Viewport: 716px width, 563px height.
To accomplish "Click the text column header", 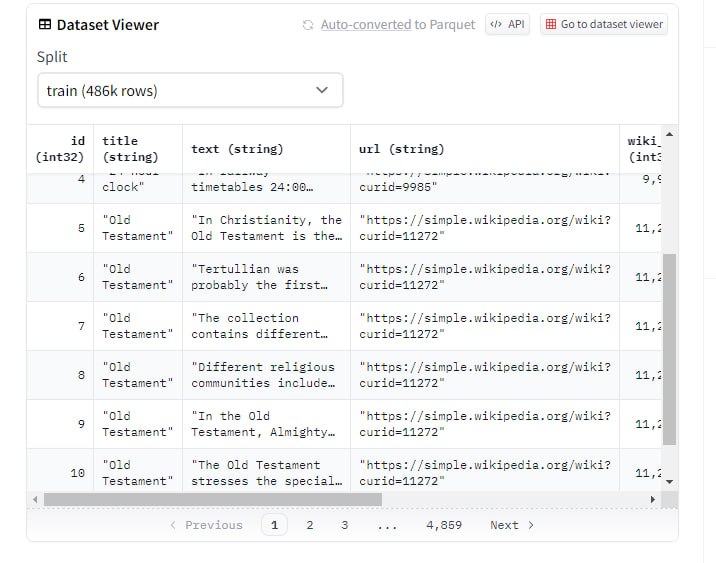I will click(x=237, y=149).
